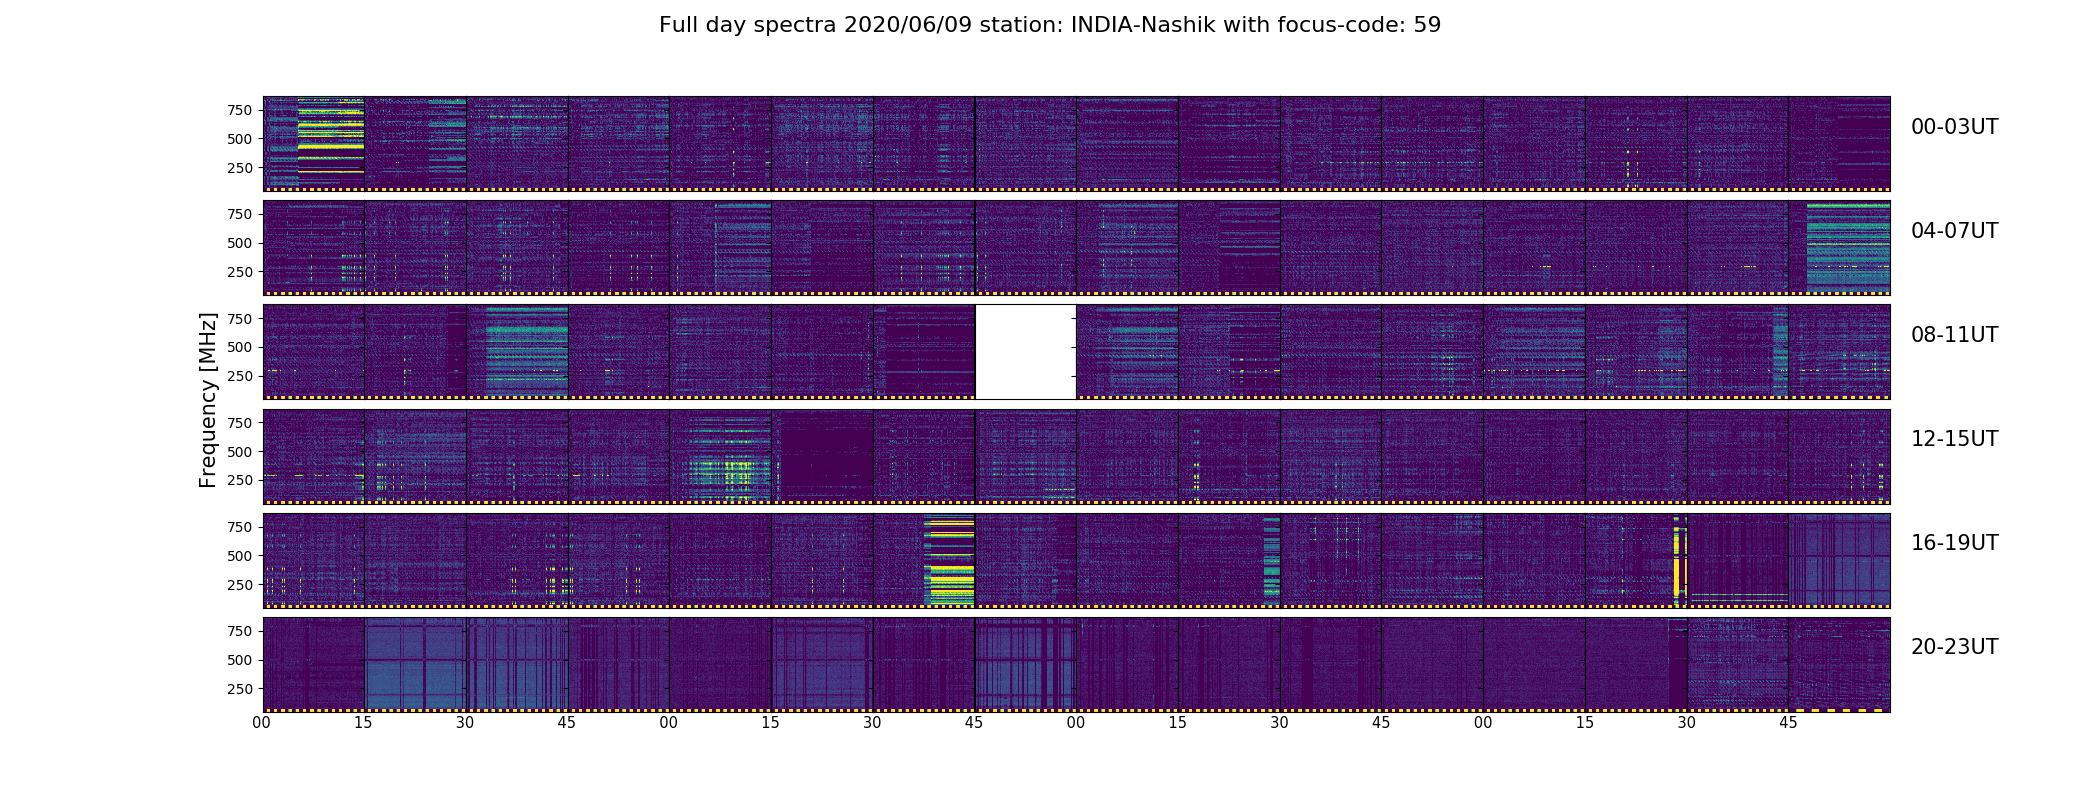
Task: Click the 750 tick of the 16-19UT row
Action: [240, 526]
